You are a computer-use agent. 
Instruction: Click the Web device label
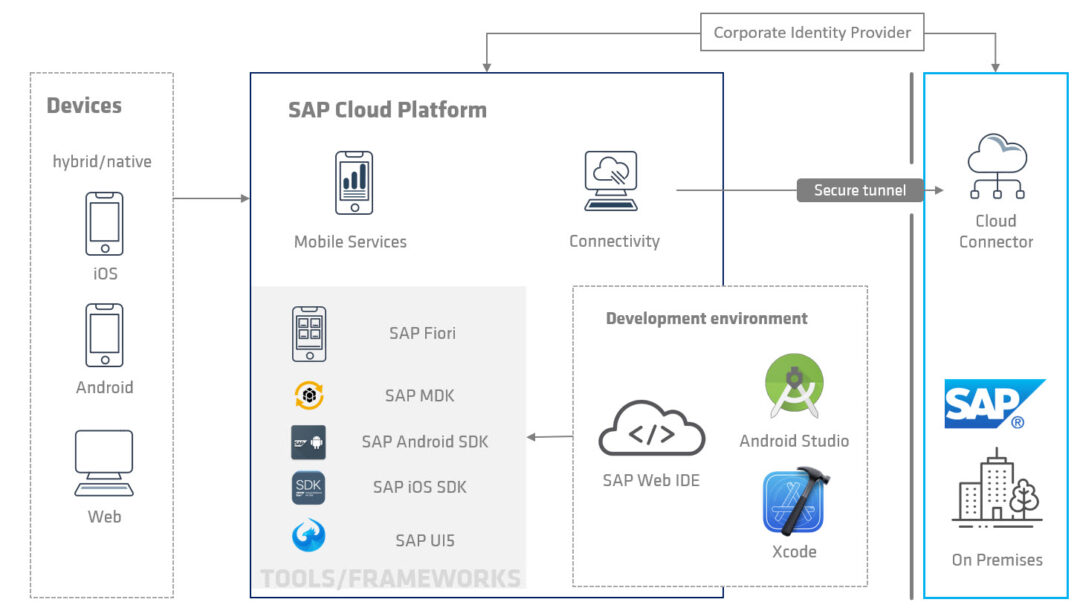click(x=105, y=517)
